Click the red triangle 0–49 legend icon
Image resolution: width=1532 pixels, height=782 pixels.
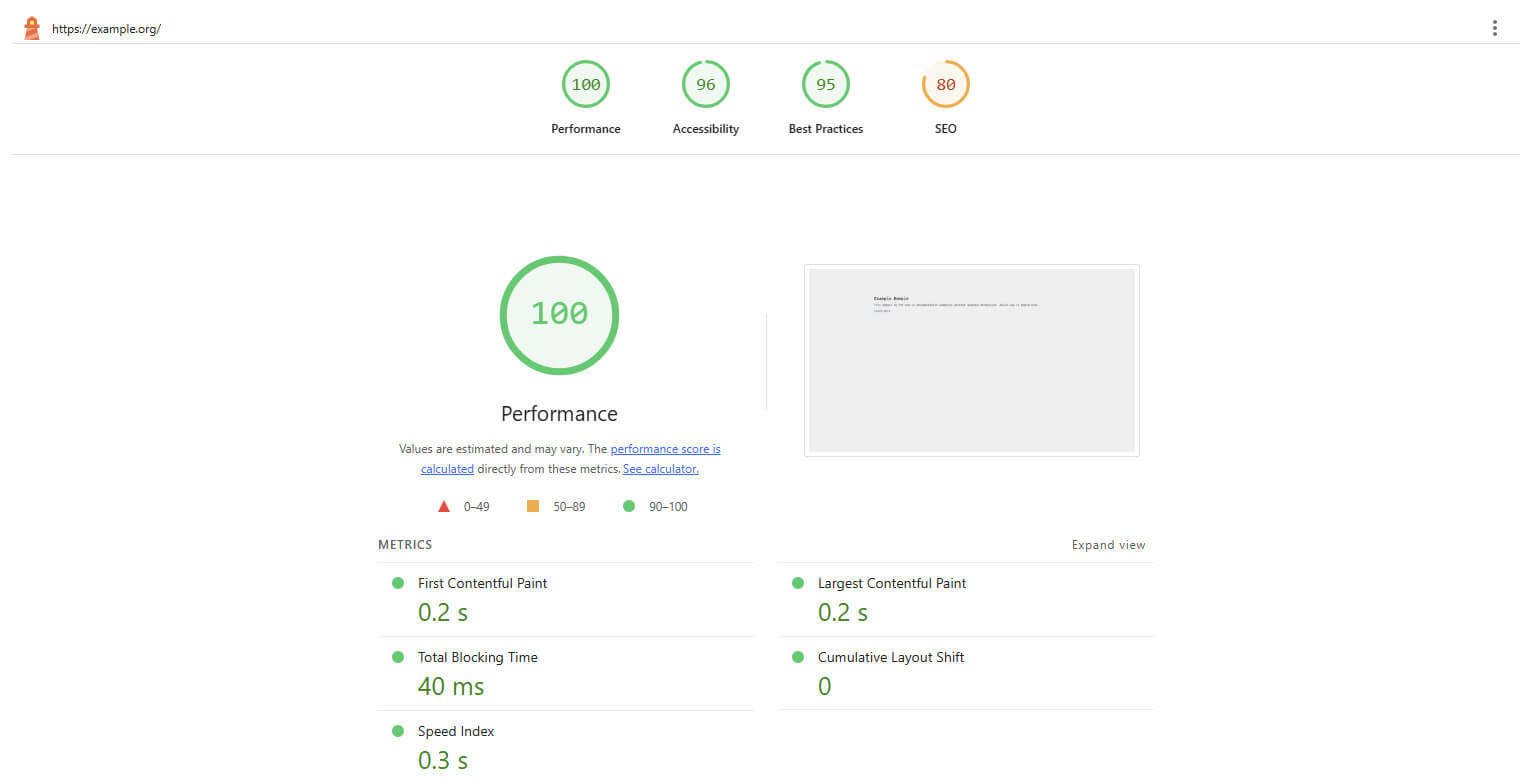tap(444, 506)
